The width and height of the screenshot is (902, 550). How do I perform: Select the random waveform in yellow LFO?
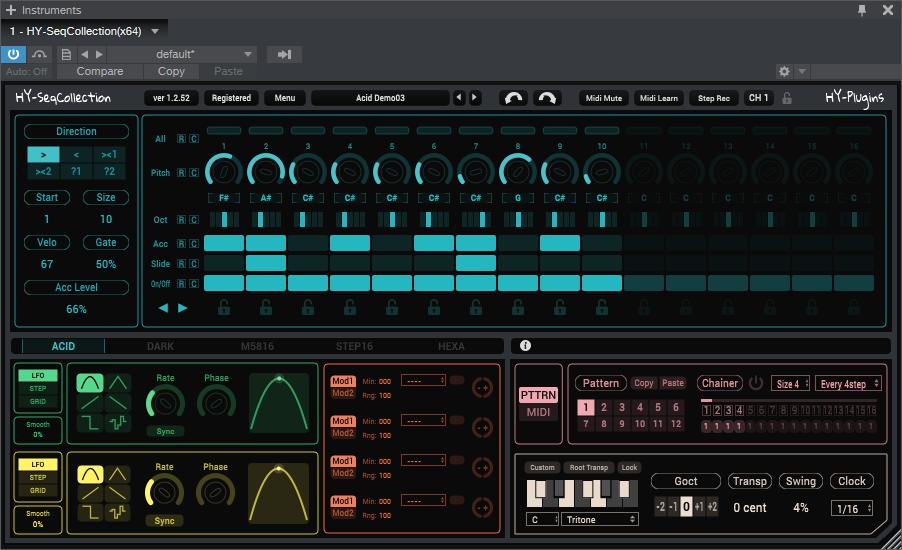point(118,511)
